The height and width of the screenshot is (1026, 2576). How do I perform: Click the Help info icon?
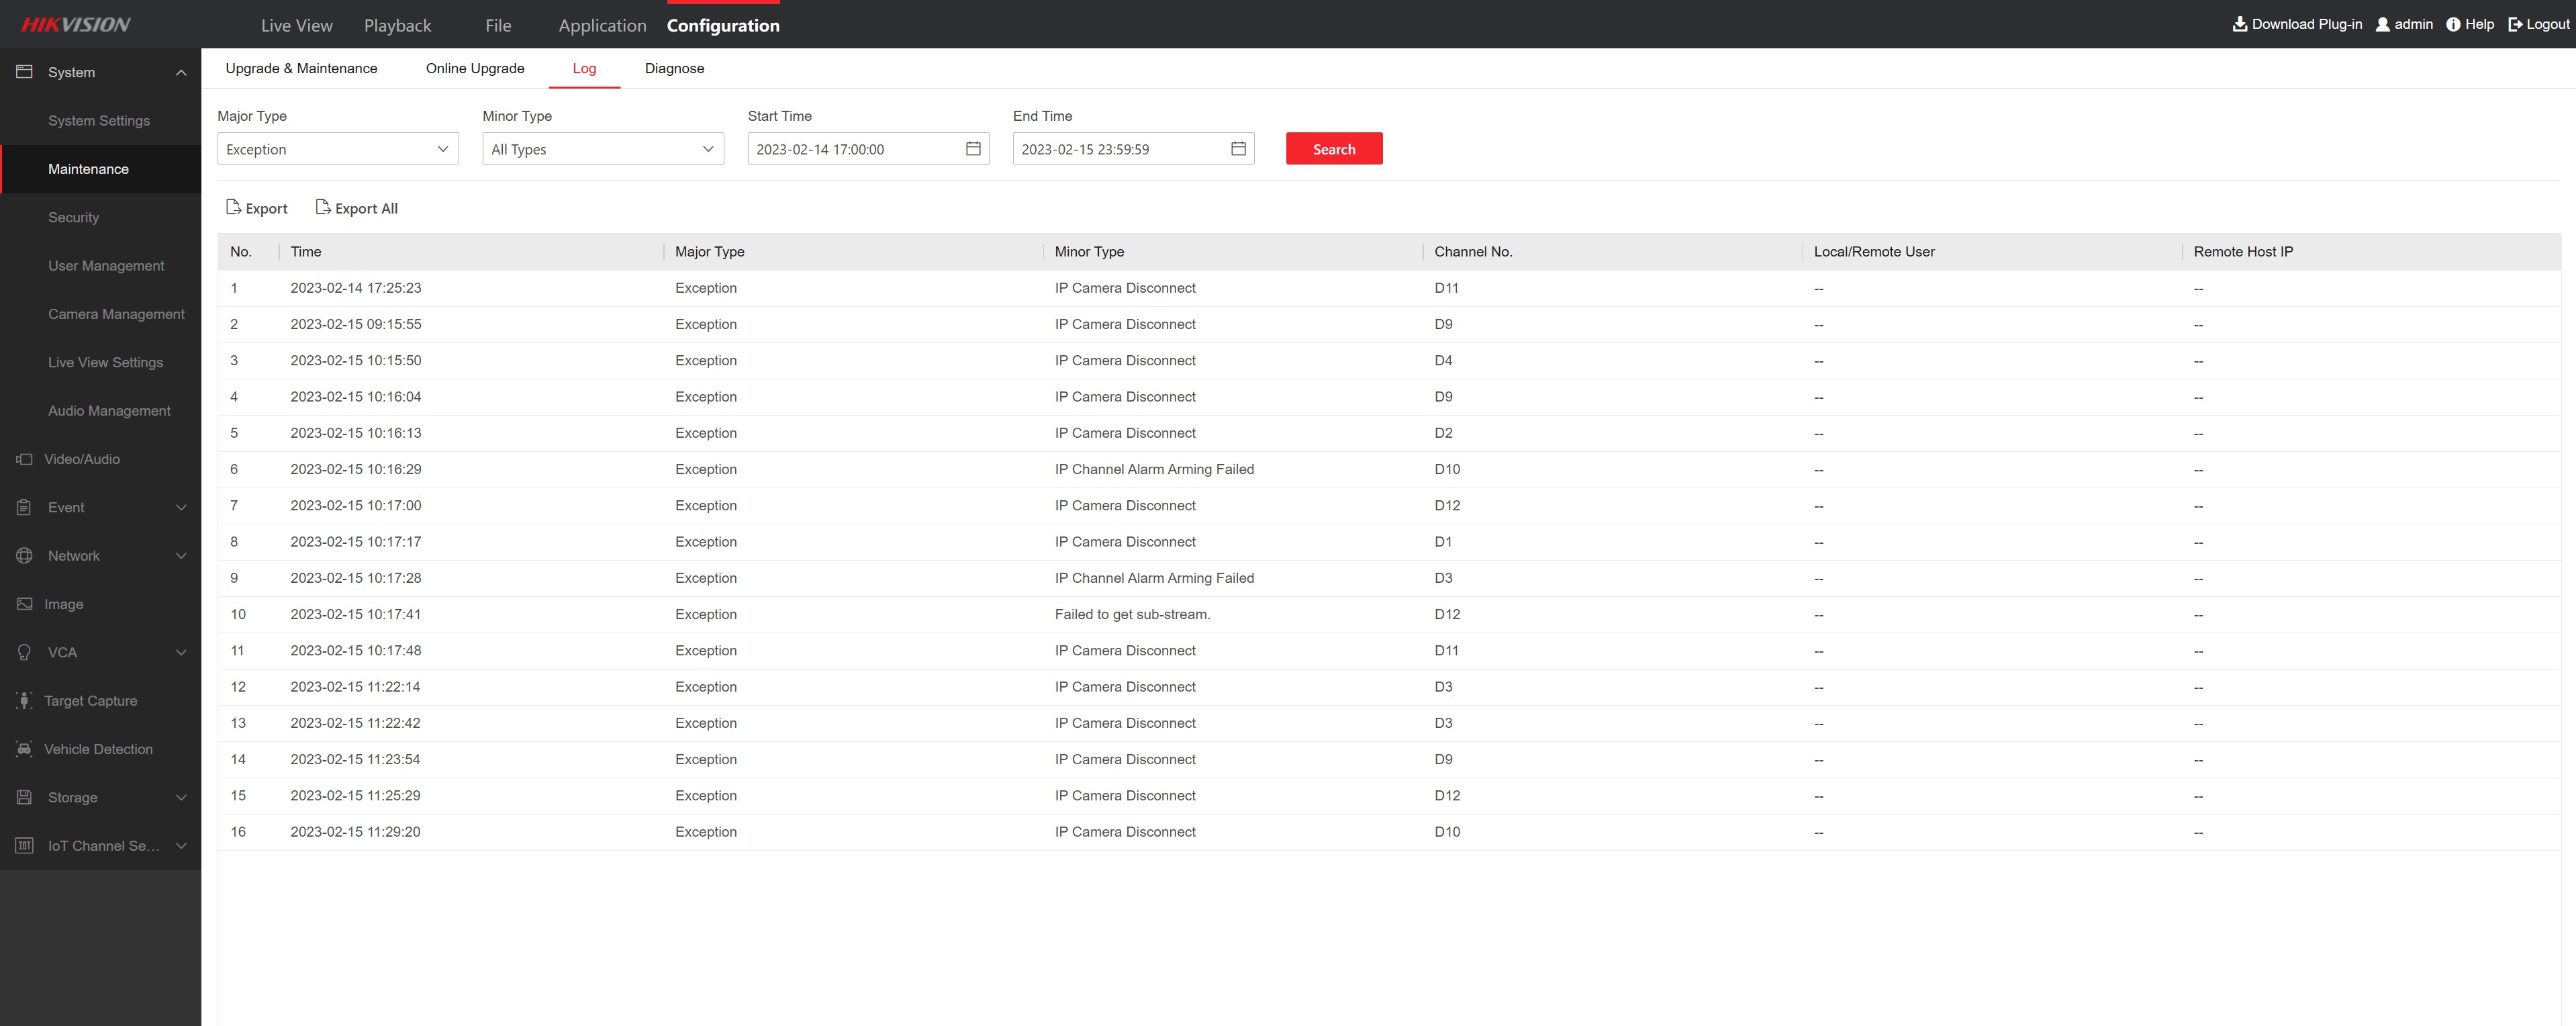tap(2452, 24)
